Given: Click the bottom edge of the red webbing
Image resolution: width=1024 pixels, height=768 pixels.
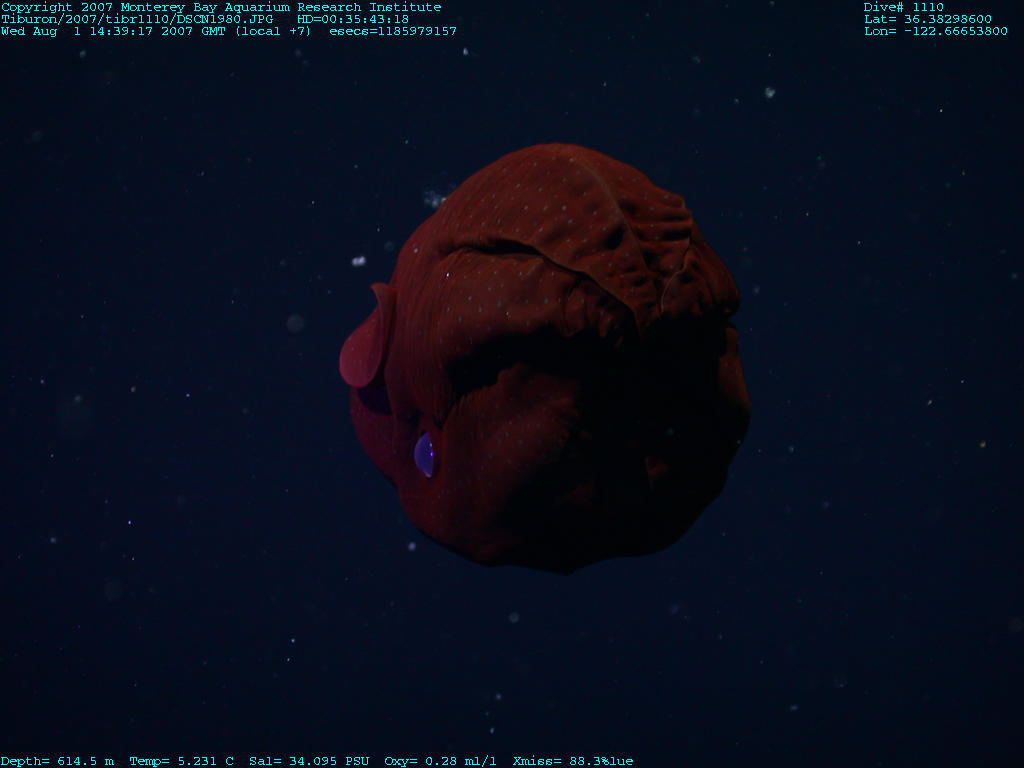Looking at the screenshot, I should coord(570,562).
